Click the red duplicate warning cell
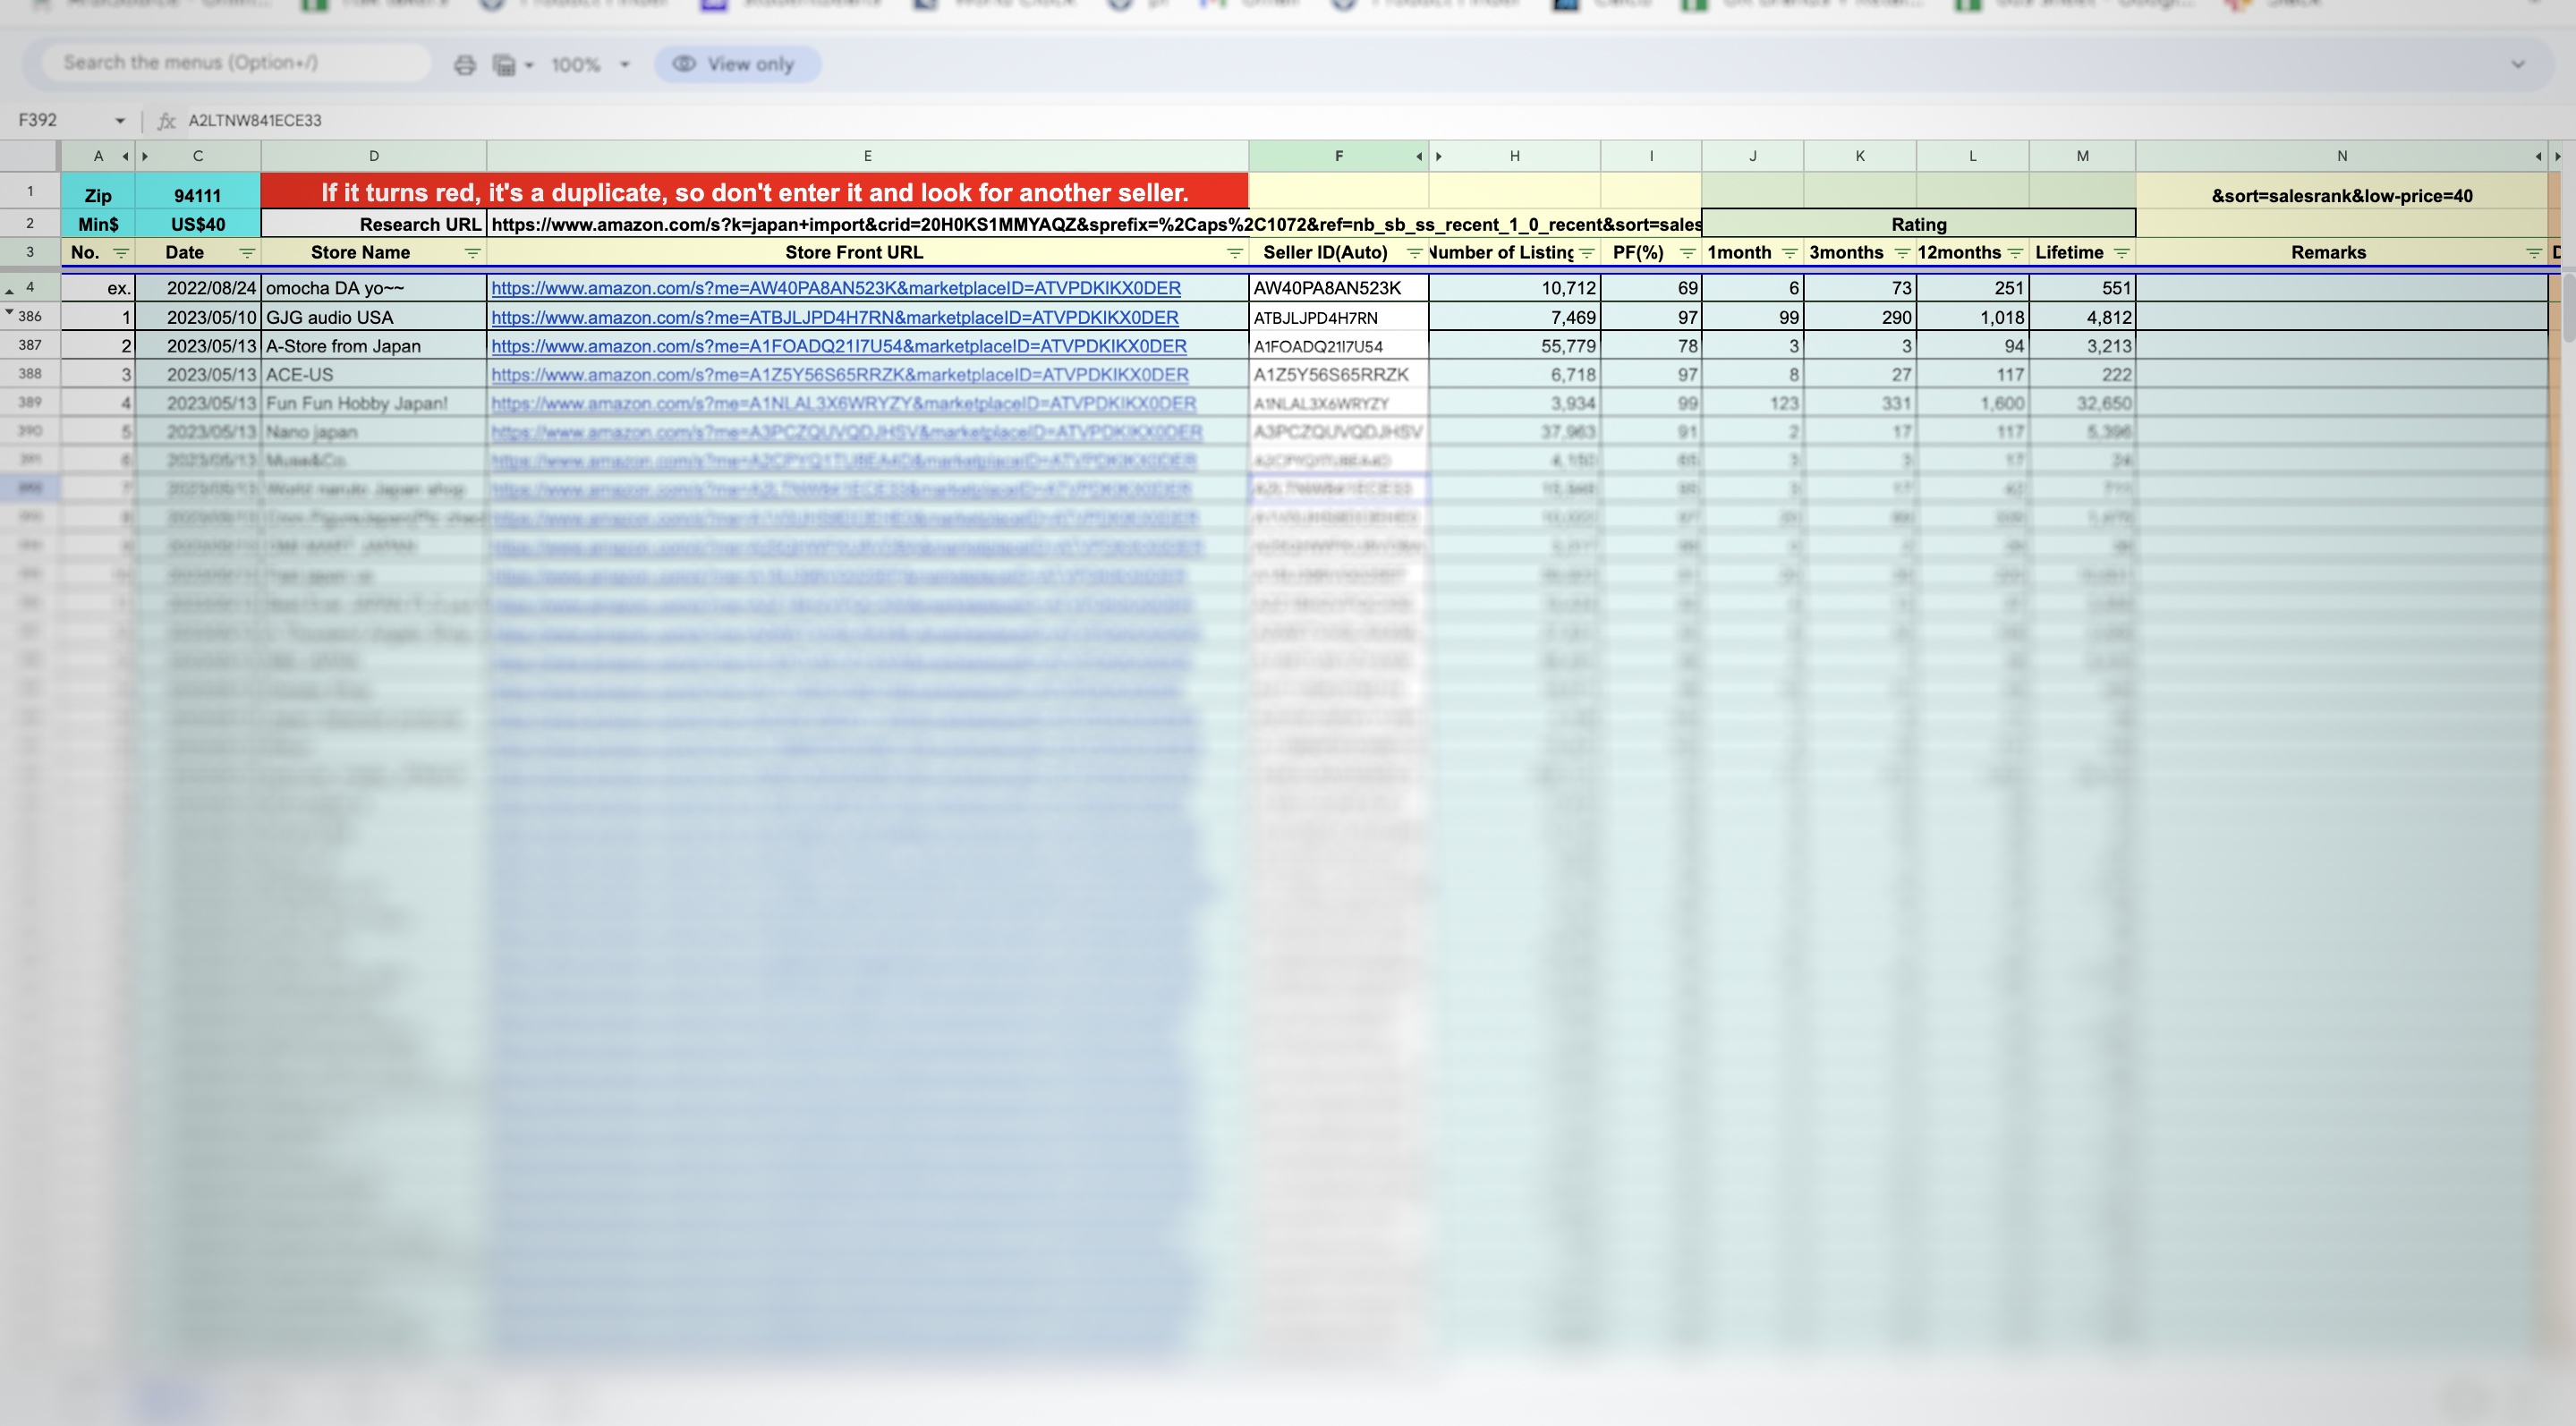Screen dimensions: 2576x1426 coord(754,192)
